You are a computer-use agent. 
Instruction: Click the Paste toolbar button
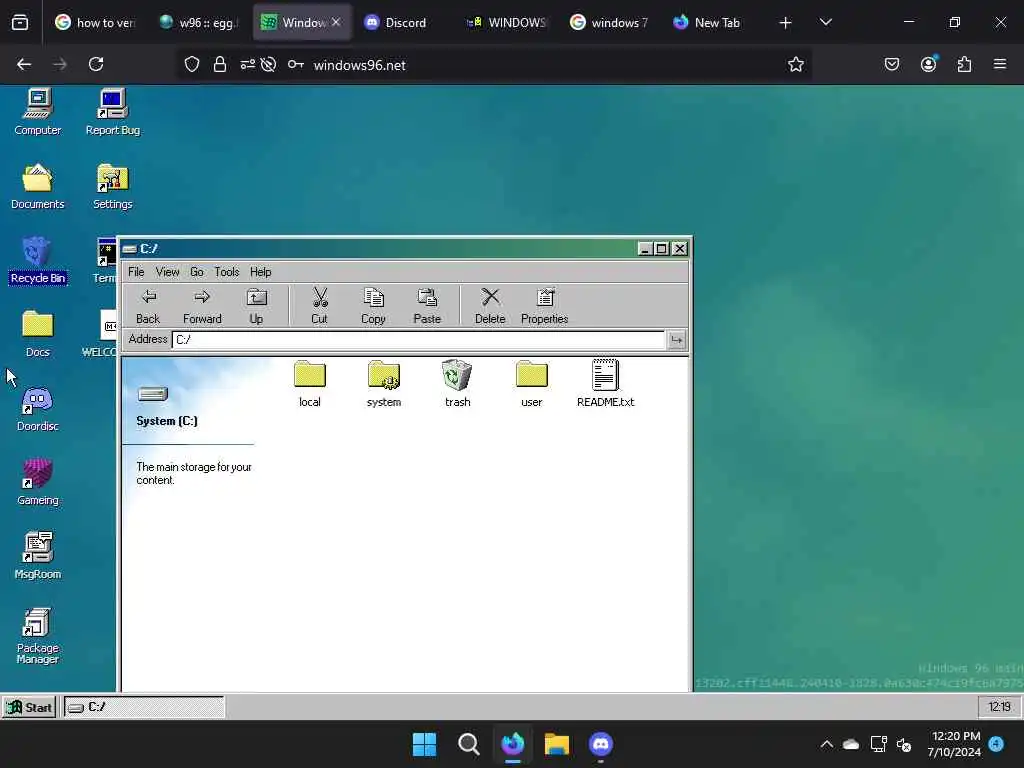click(x=427, y=306)
